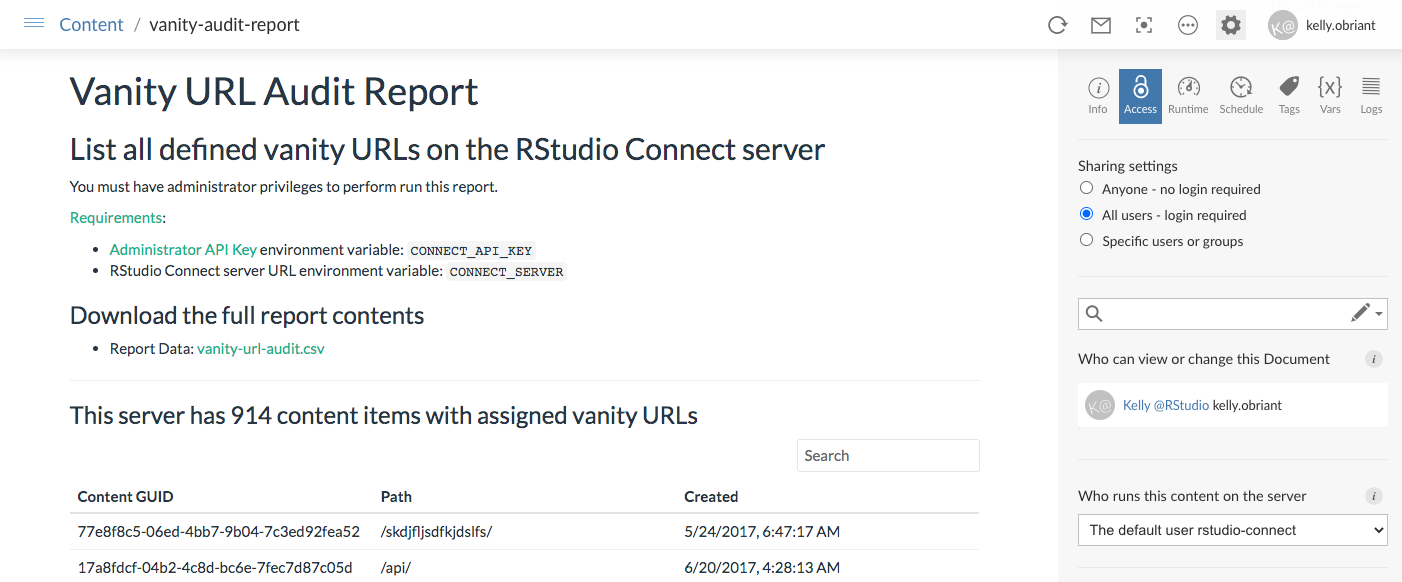Open the Runtime settings panel
This screenshot has height=582, width=1402.
(1188, 95)
